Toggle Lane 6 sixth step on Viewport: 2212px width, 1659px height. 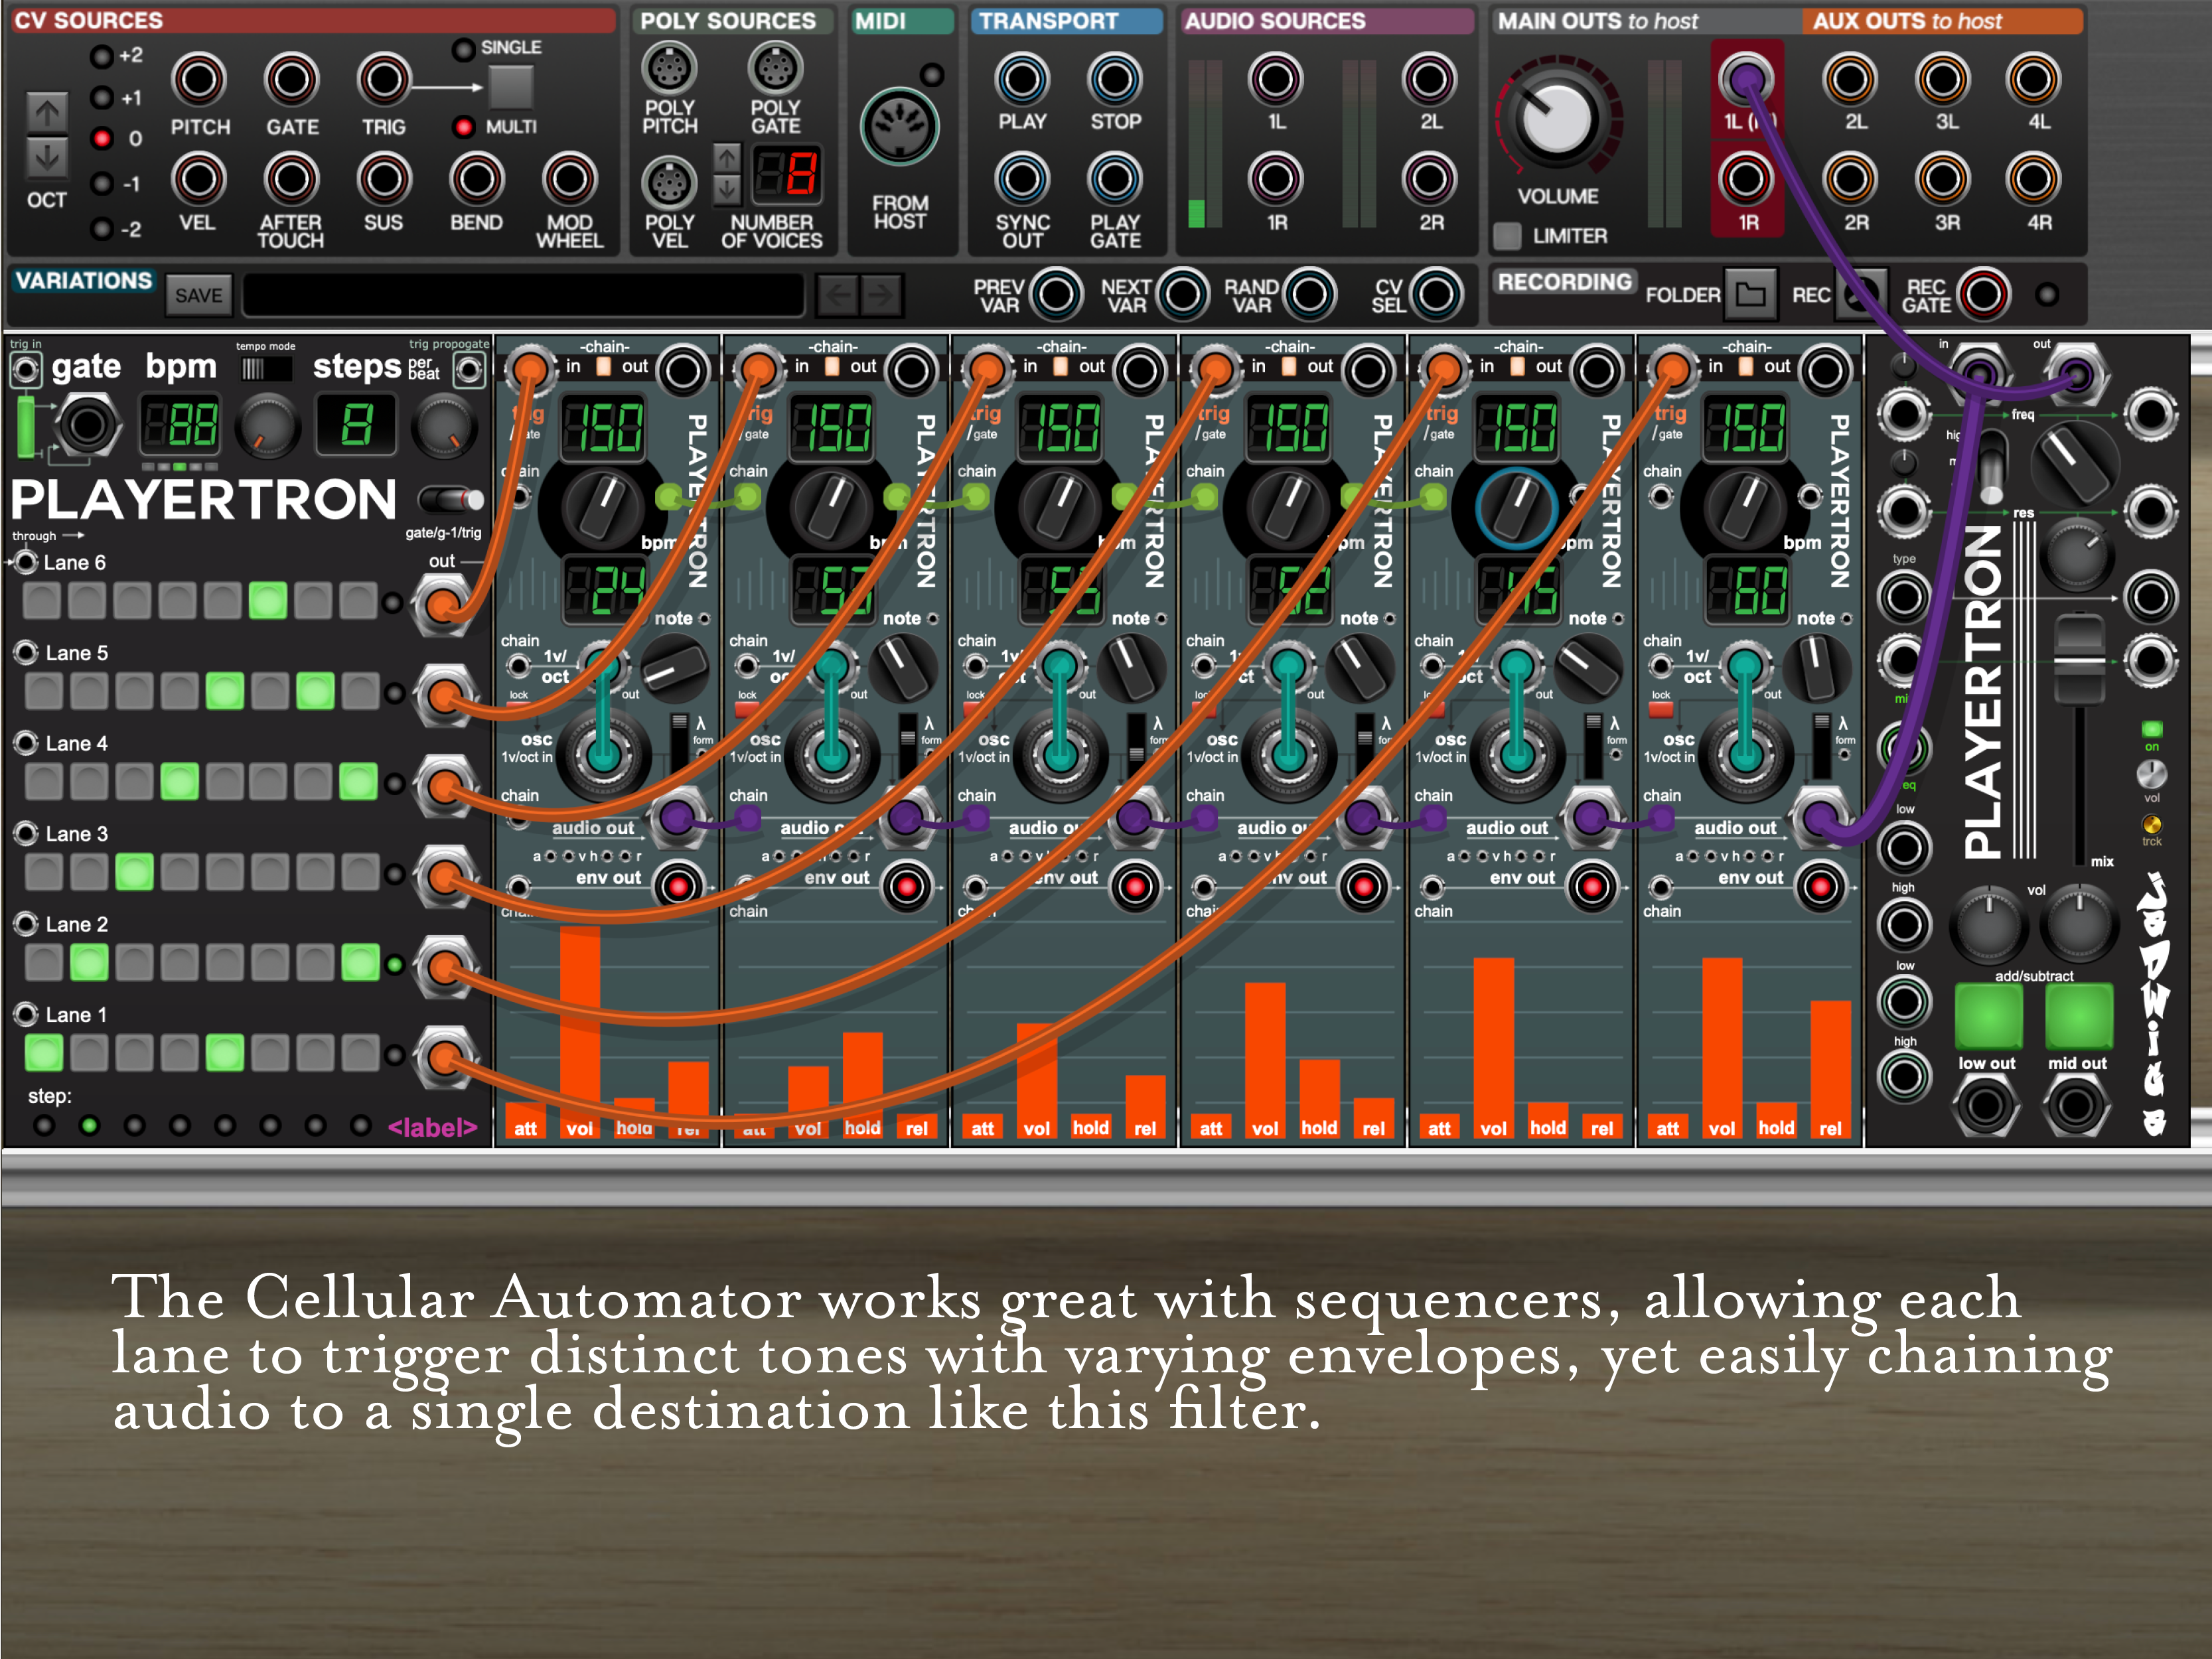[267, 601]
